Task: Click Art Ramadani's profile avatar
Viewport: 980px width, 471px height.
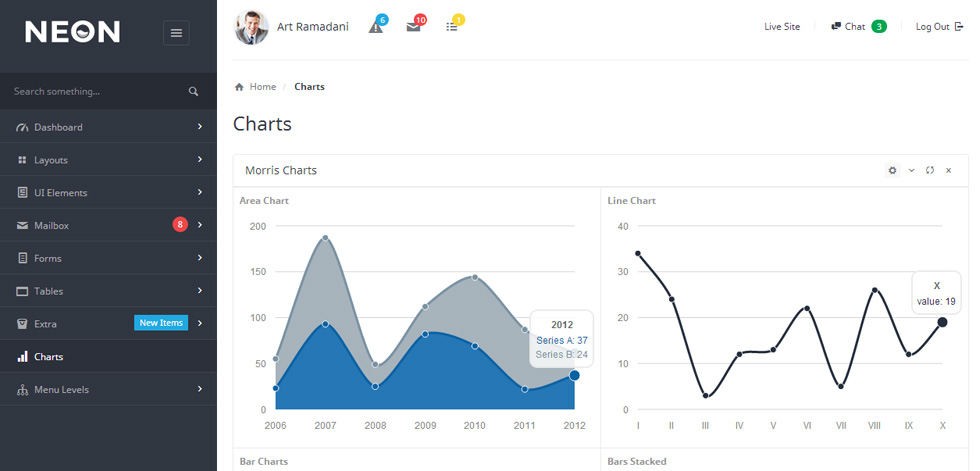Action: point(251,27)
